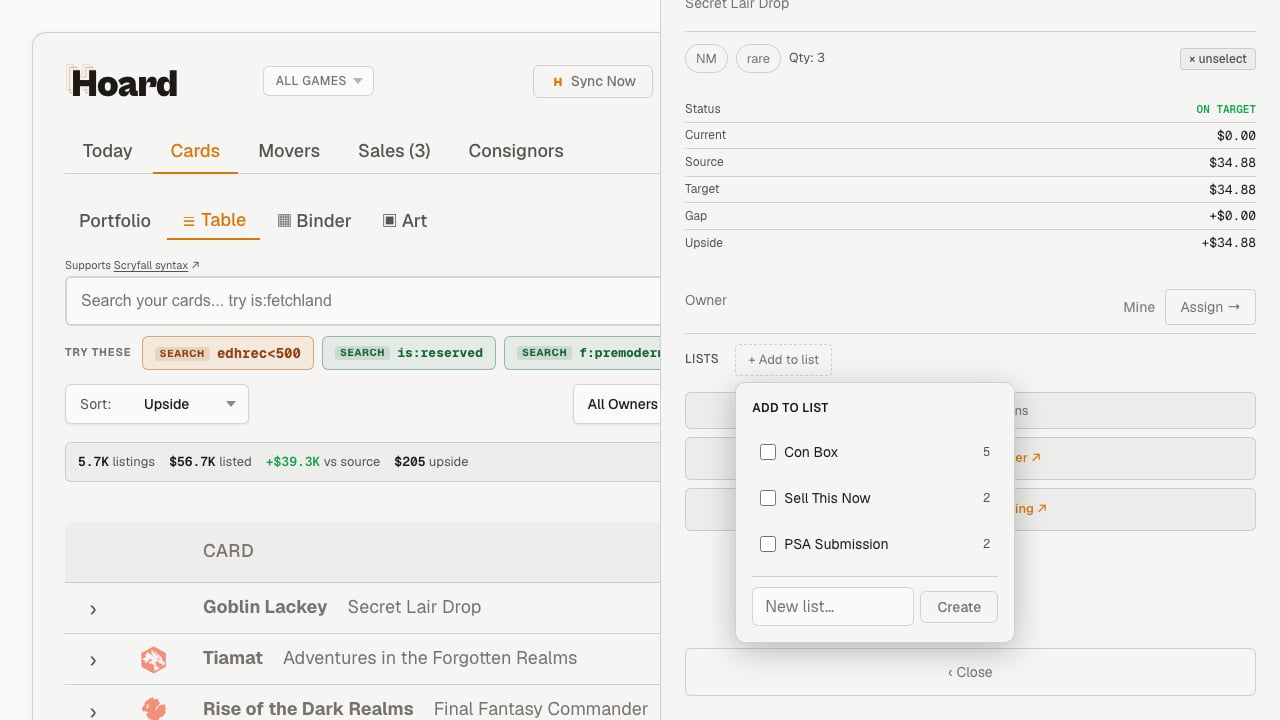Focus the New list name field

point(833,607)
